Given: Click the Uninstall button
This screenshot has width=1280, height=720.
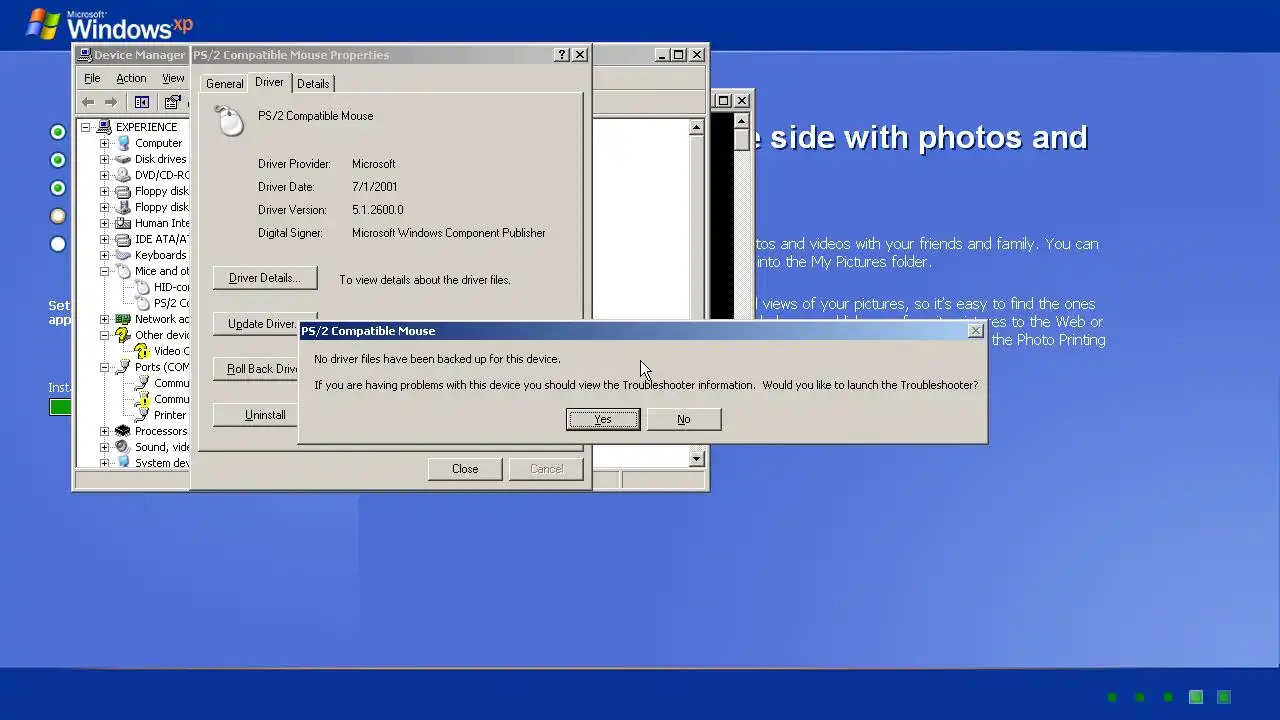Looking at the screenshot, I should [x=257, y=415].
